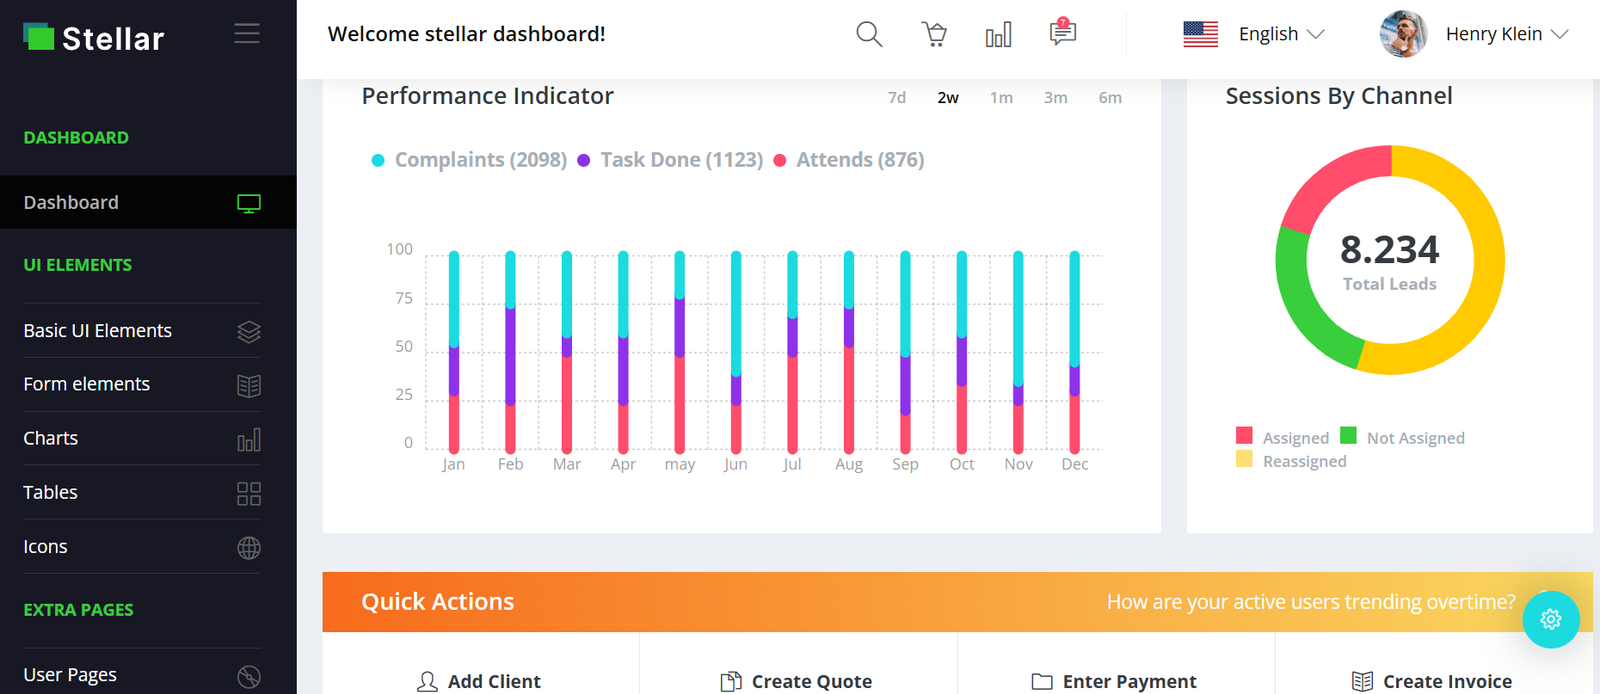The image size is (1600, 694).
Task: Click the Add Client quick action
Action: (479, 681)
